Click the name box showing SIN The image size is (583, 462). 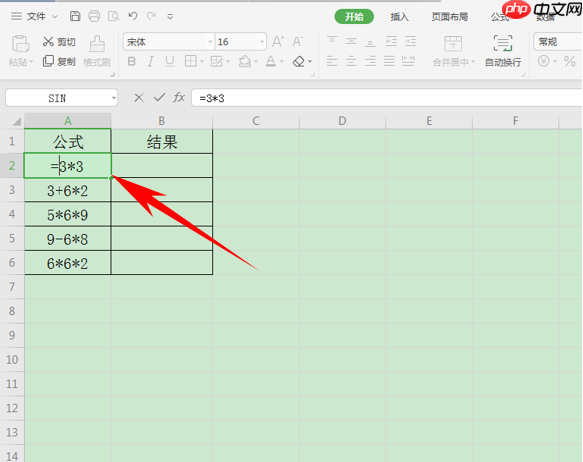click(x=61, y=98)
